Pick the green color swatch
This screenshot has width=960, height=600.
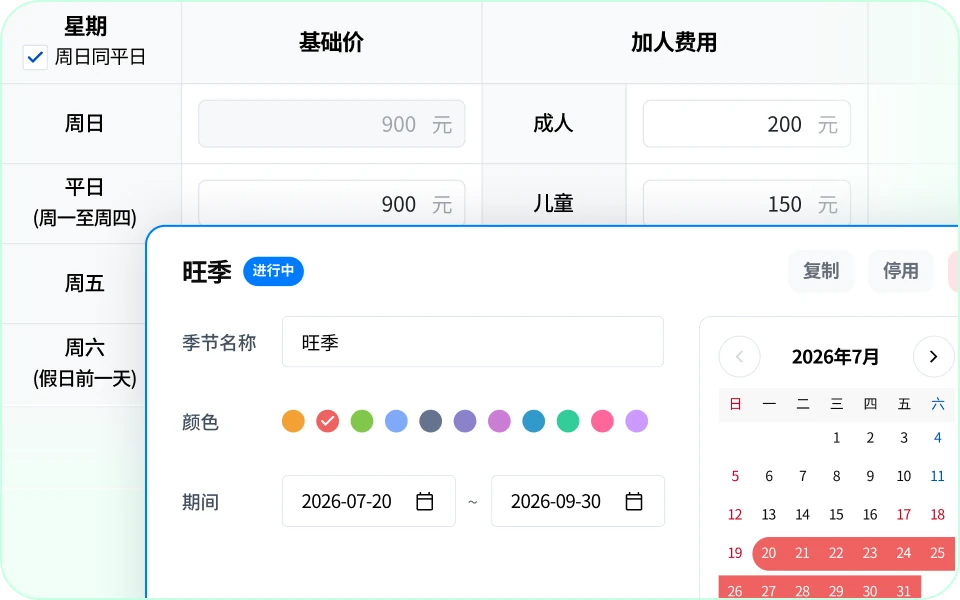pos(362,421)
